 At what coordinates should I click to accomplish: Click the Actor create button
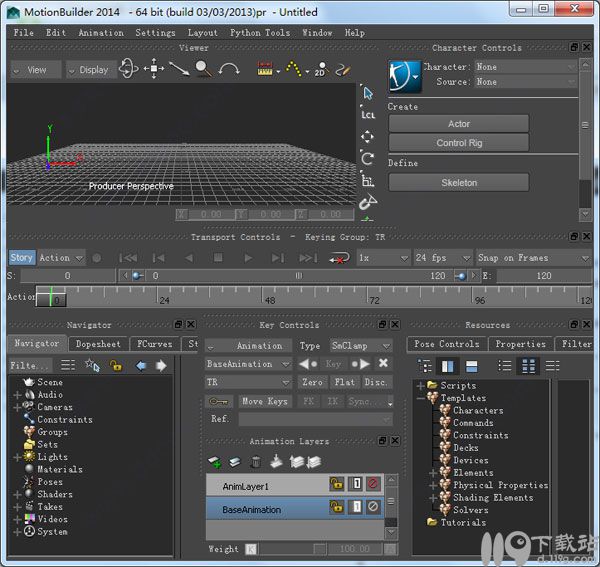pyautogui.click(x=459, y=124)
